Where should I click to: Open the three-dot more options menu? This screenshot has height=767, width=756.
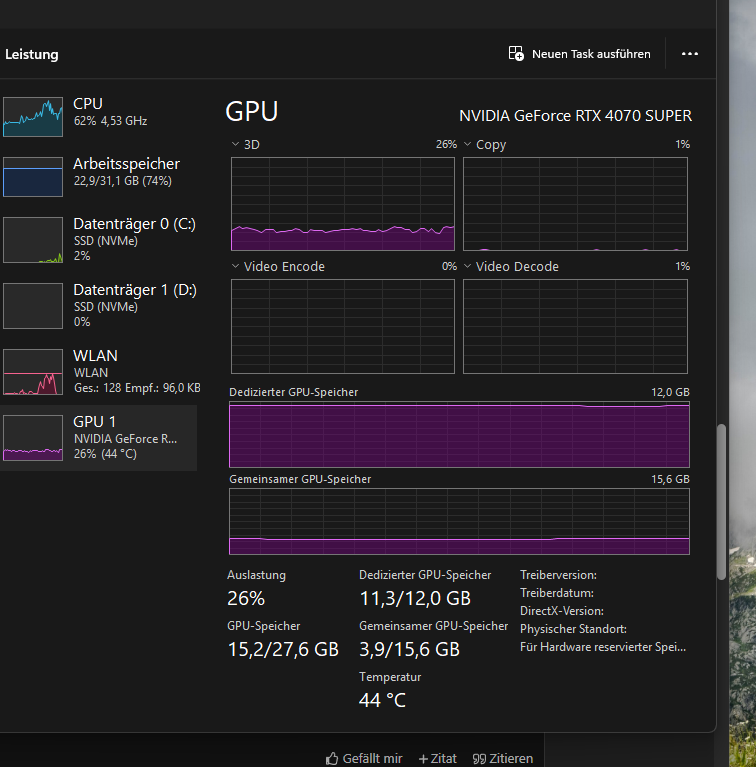click(689, 53)
